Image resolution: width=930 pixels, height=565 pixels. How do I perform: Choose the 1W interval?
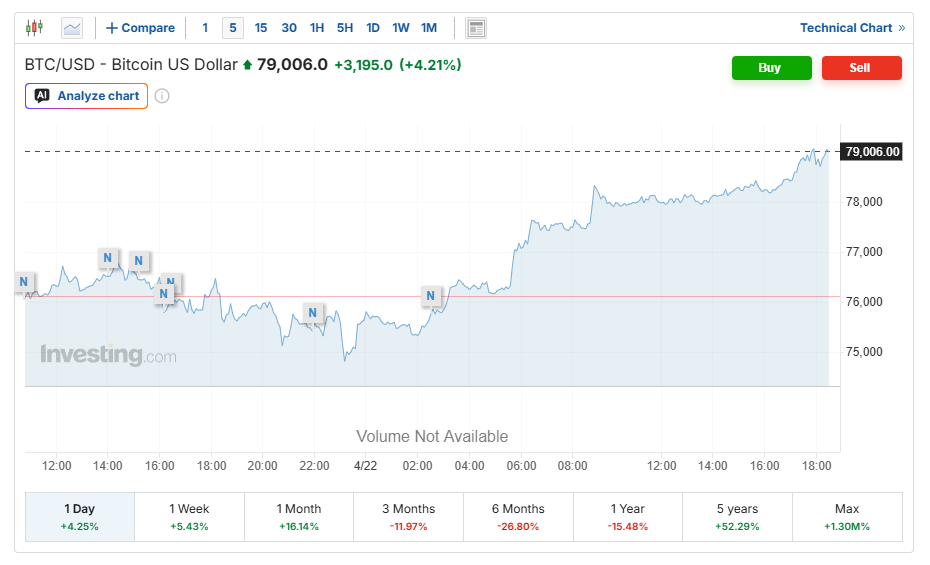pos(401,28)
